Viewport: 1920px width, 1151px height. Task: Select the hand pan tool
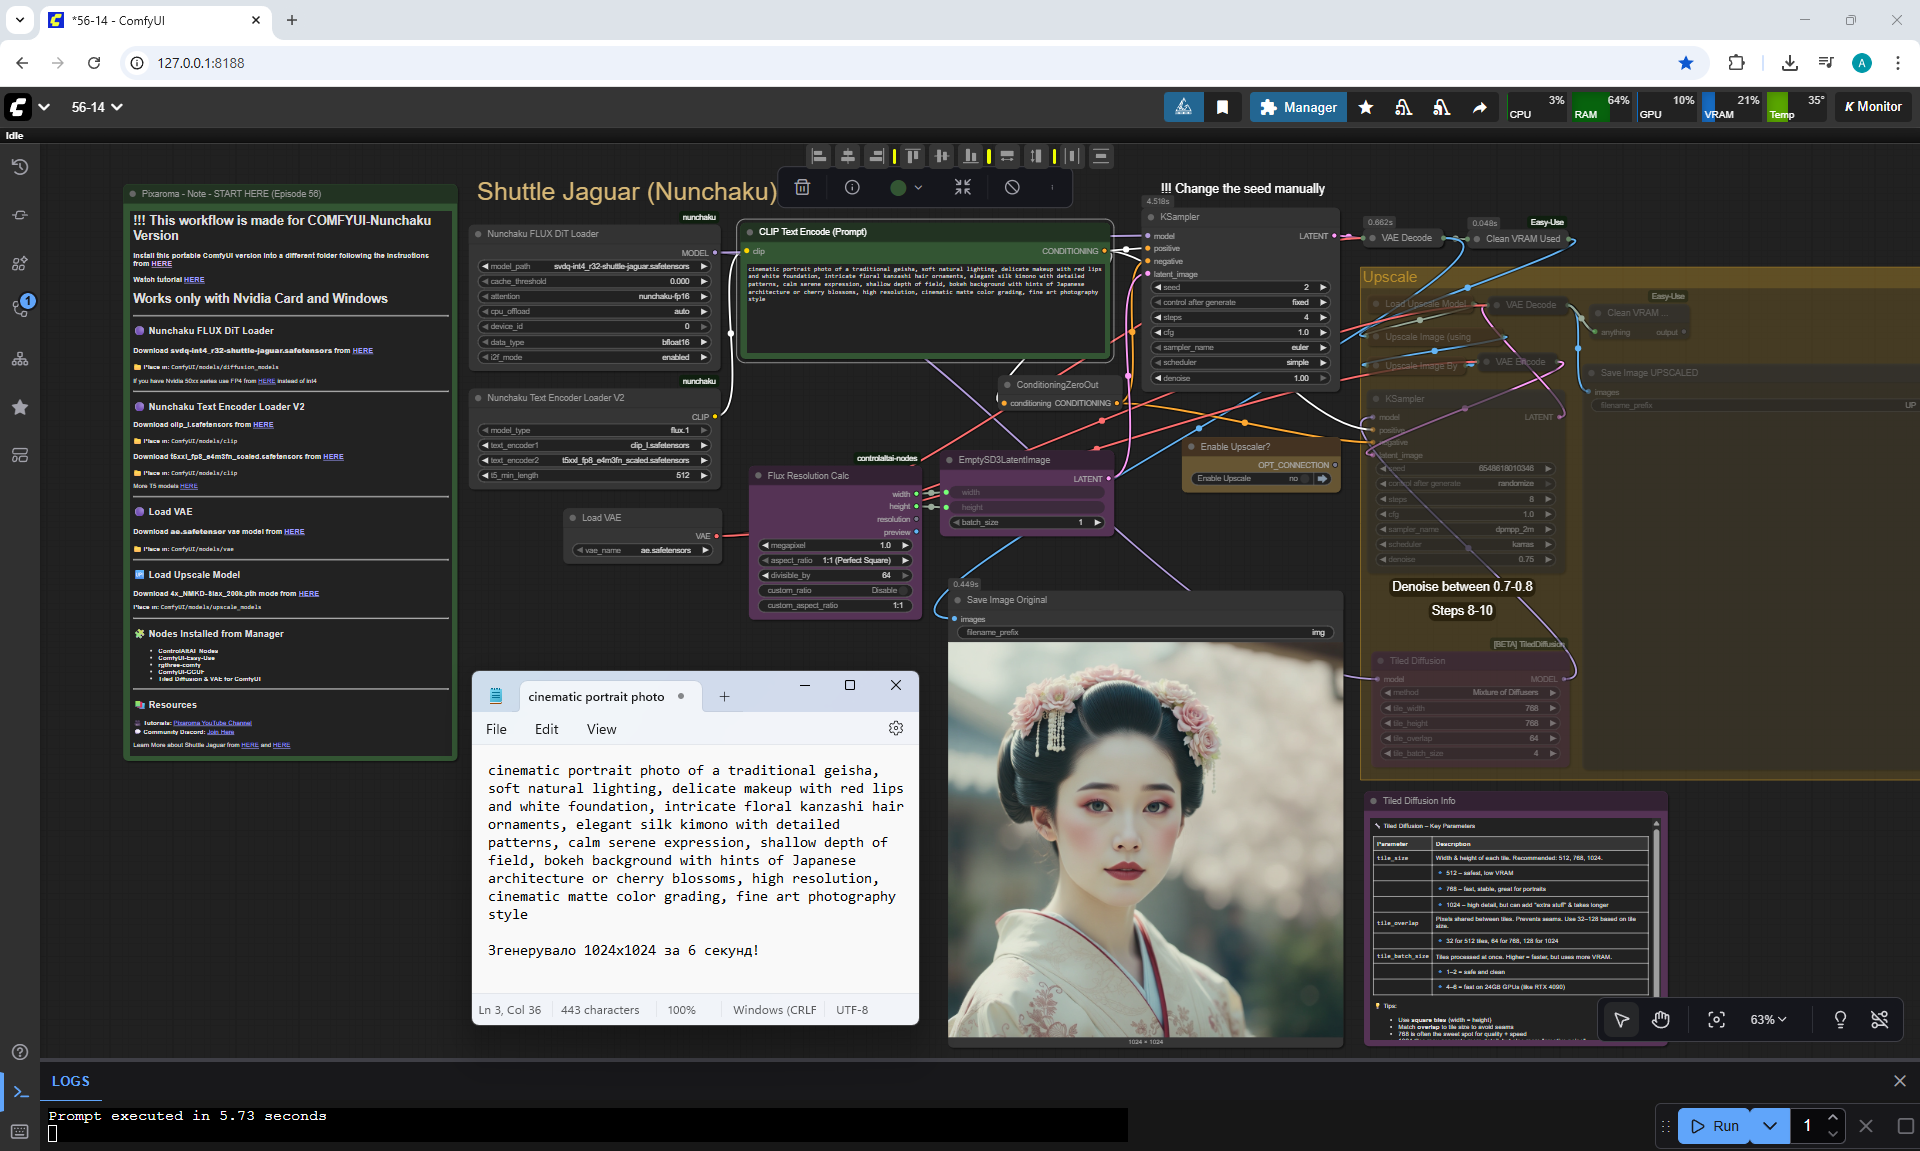point(1661,1019)
